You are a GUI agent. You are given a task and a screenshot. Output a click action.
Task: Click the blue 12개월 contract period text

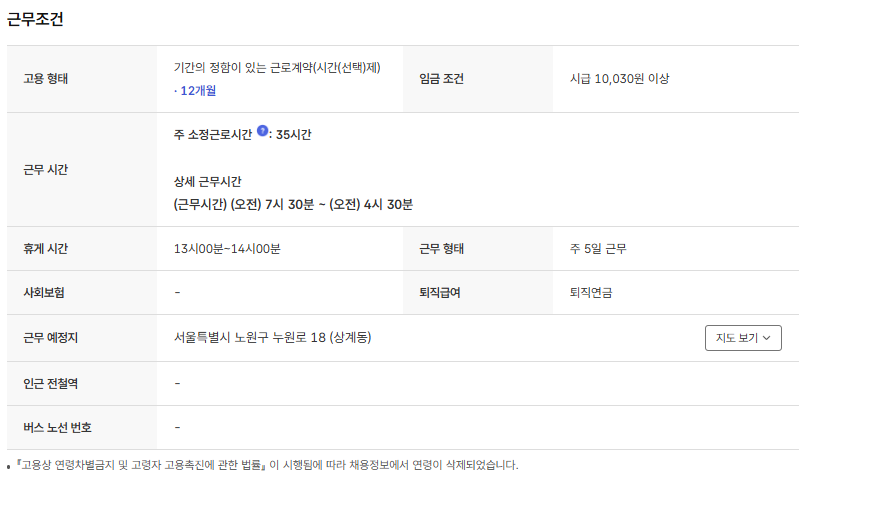[198, 90]
